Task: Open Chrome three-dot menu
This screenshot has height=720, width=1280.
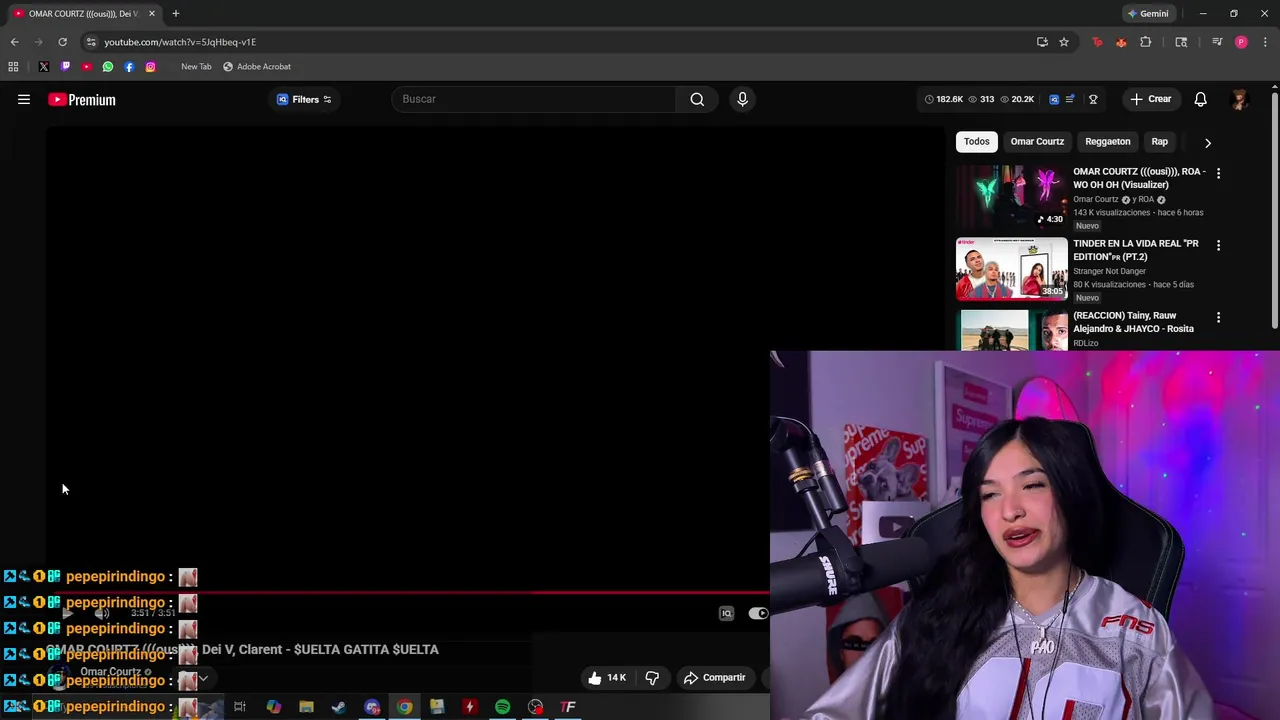Action: pos(1265,42)
